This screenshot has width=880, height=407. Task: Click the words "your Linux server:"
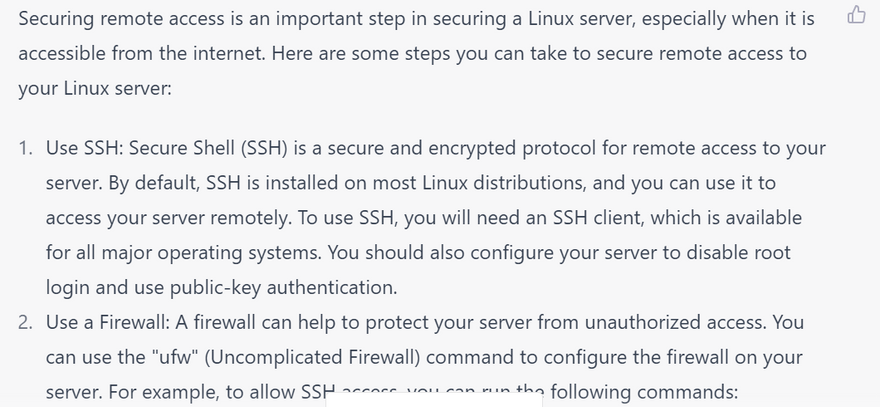[x=95, y=88]
